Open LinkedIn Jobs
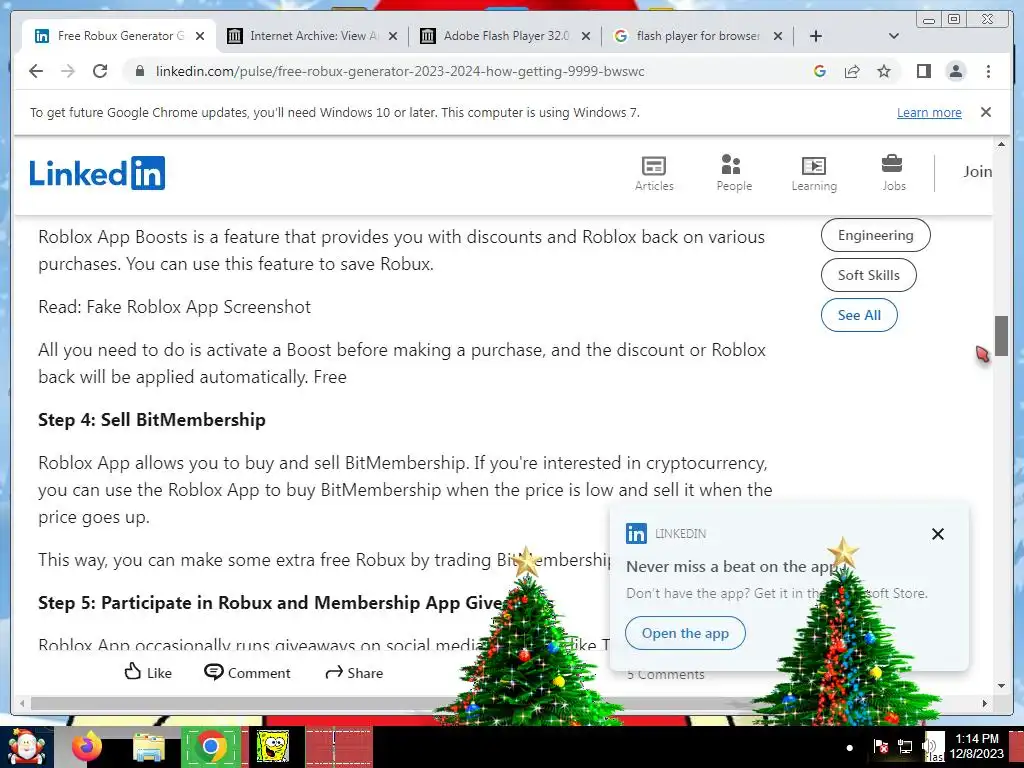This screenshot has height=768, width=1024. 893,173
